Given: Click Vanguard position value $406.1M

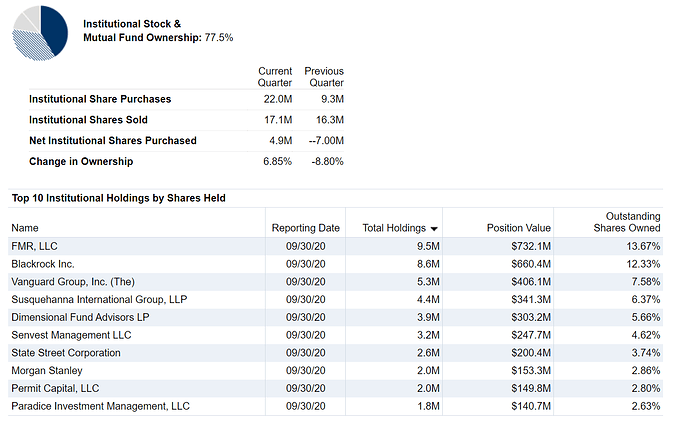Looking at the screenshot, I should point(531,282).
